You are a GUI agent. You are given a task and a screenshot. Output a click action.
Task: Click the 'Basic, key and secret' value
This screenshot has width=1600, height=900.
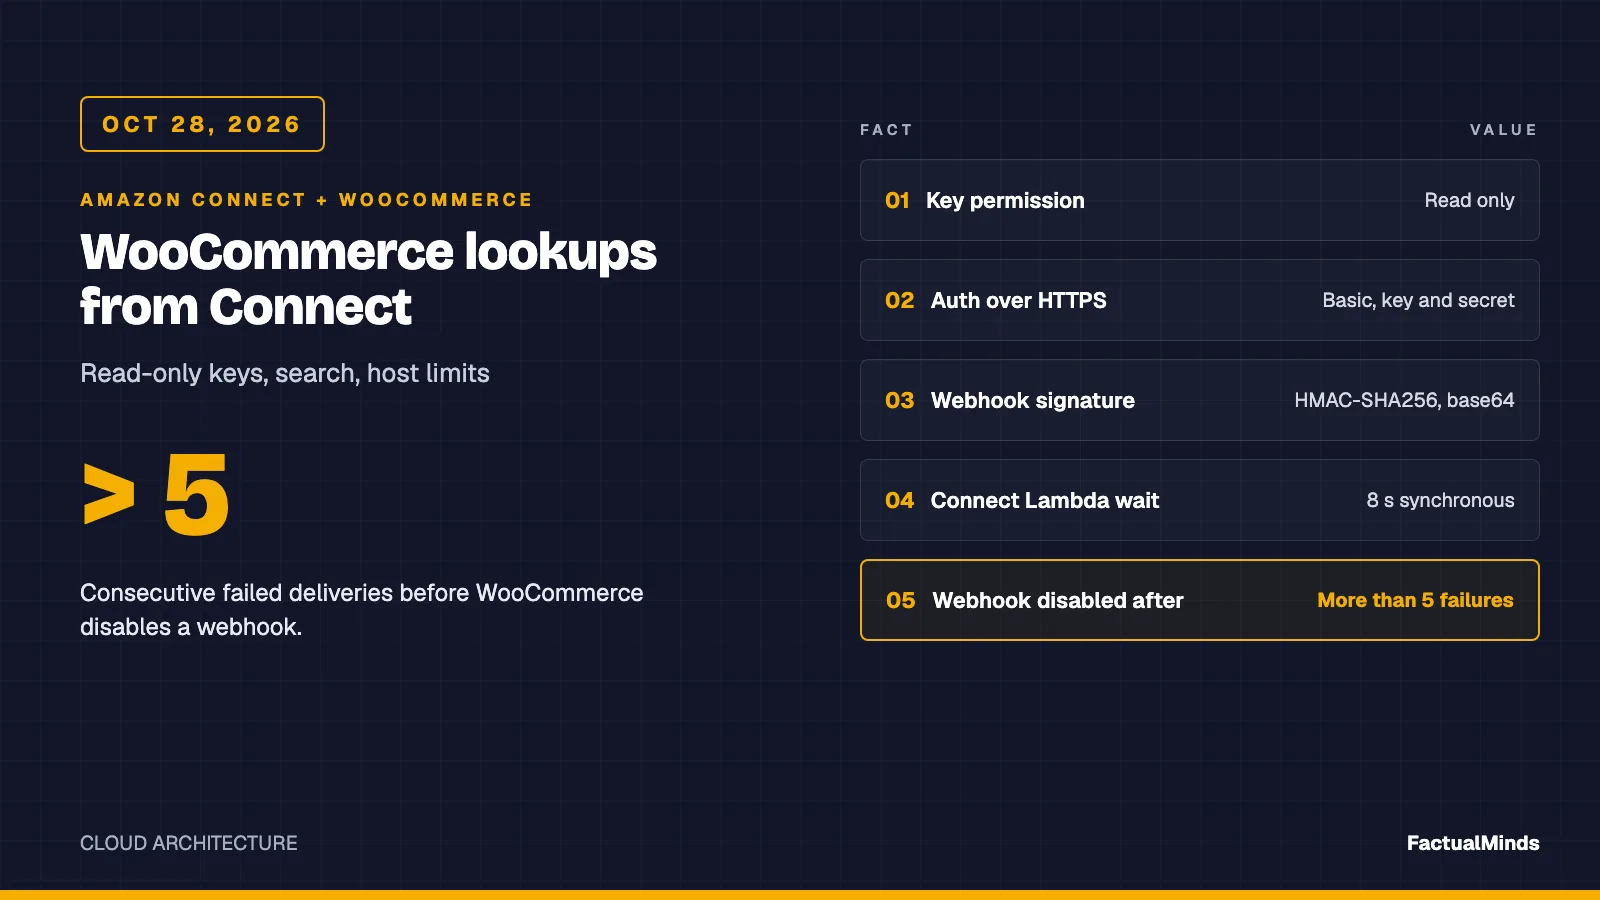point(1418,300)
